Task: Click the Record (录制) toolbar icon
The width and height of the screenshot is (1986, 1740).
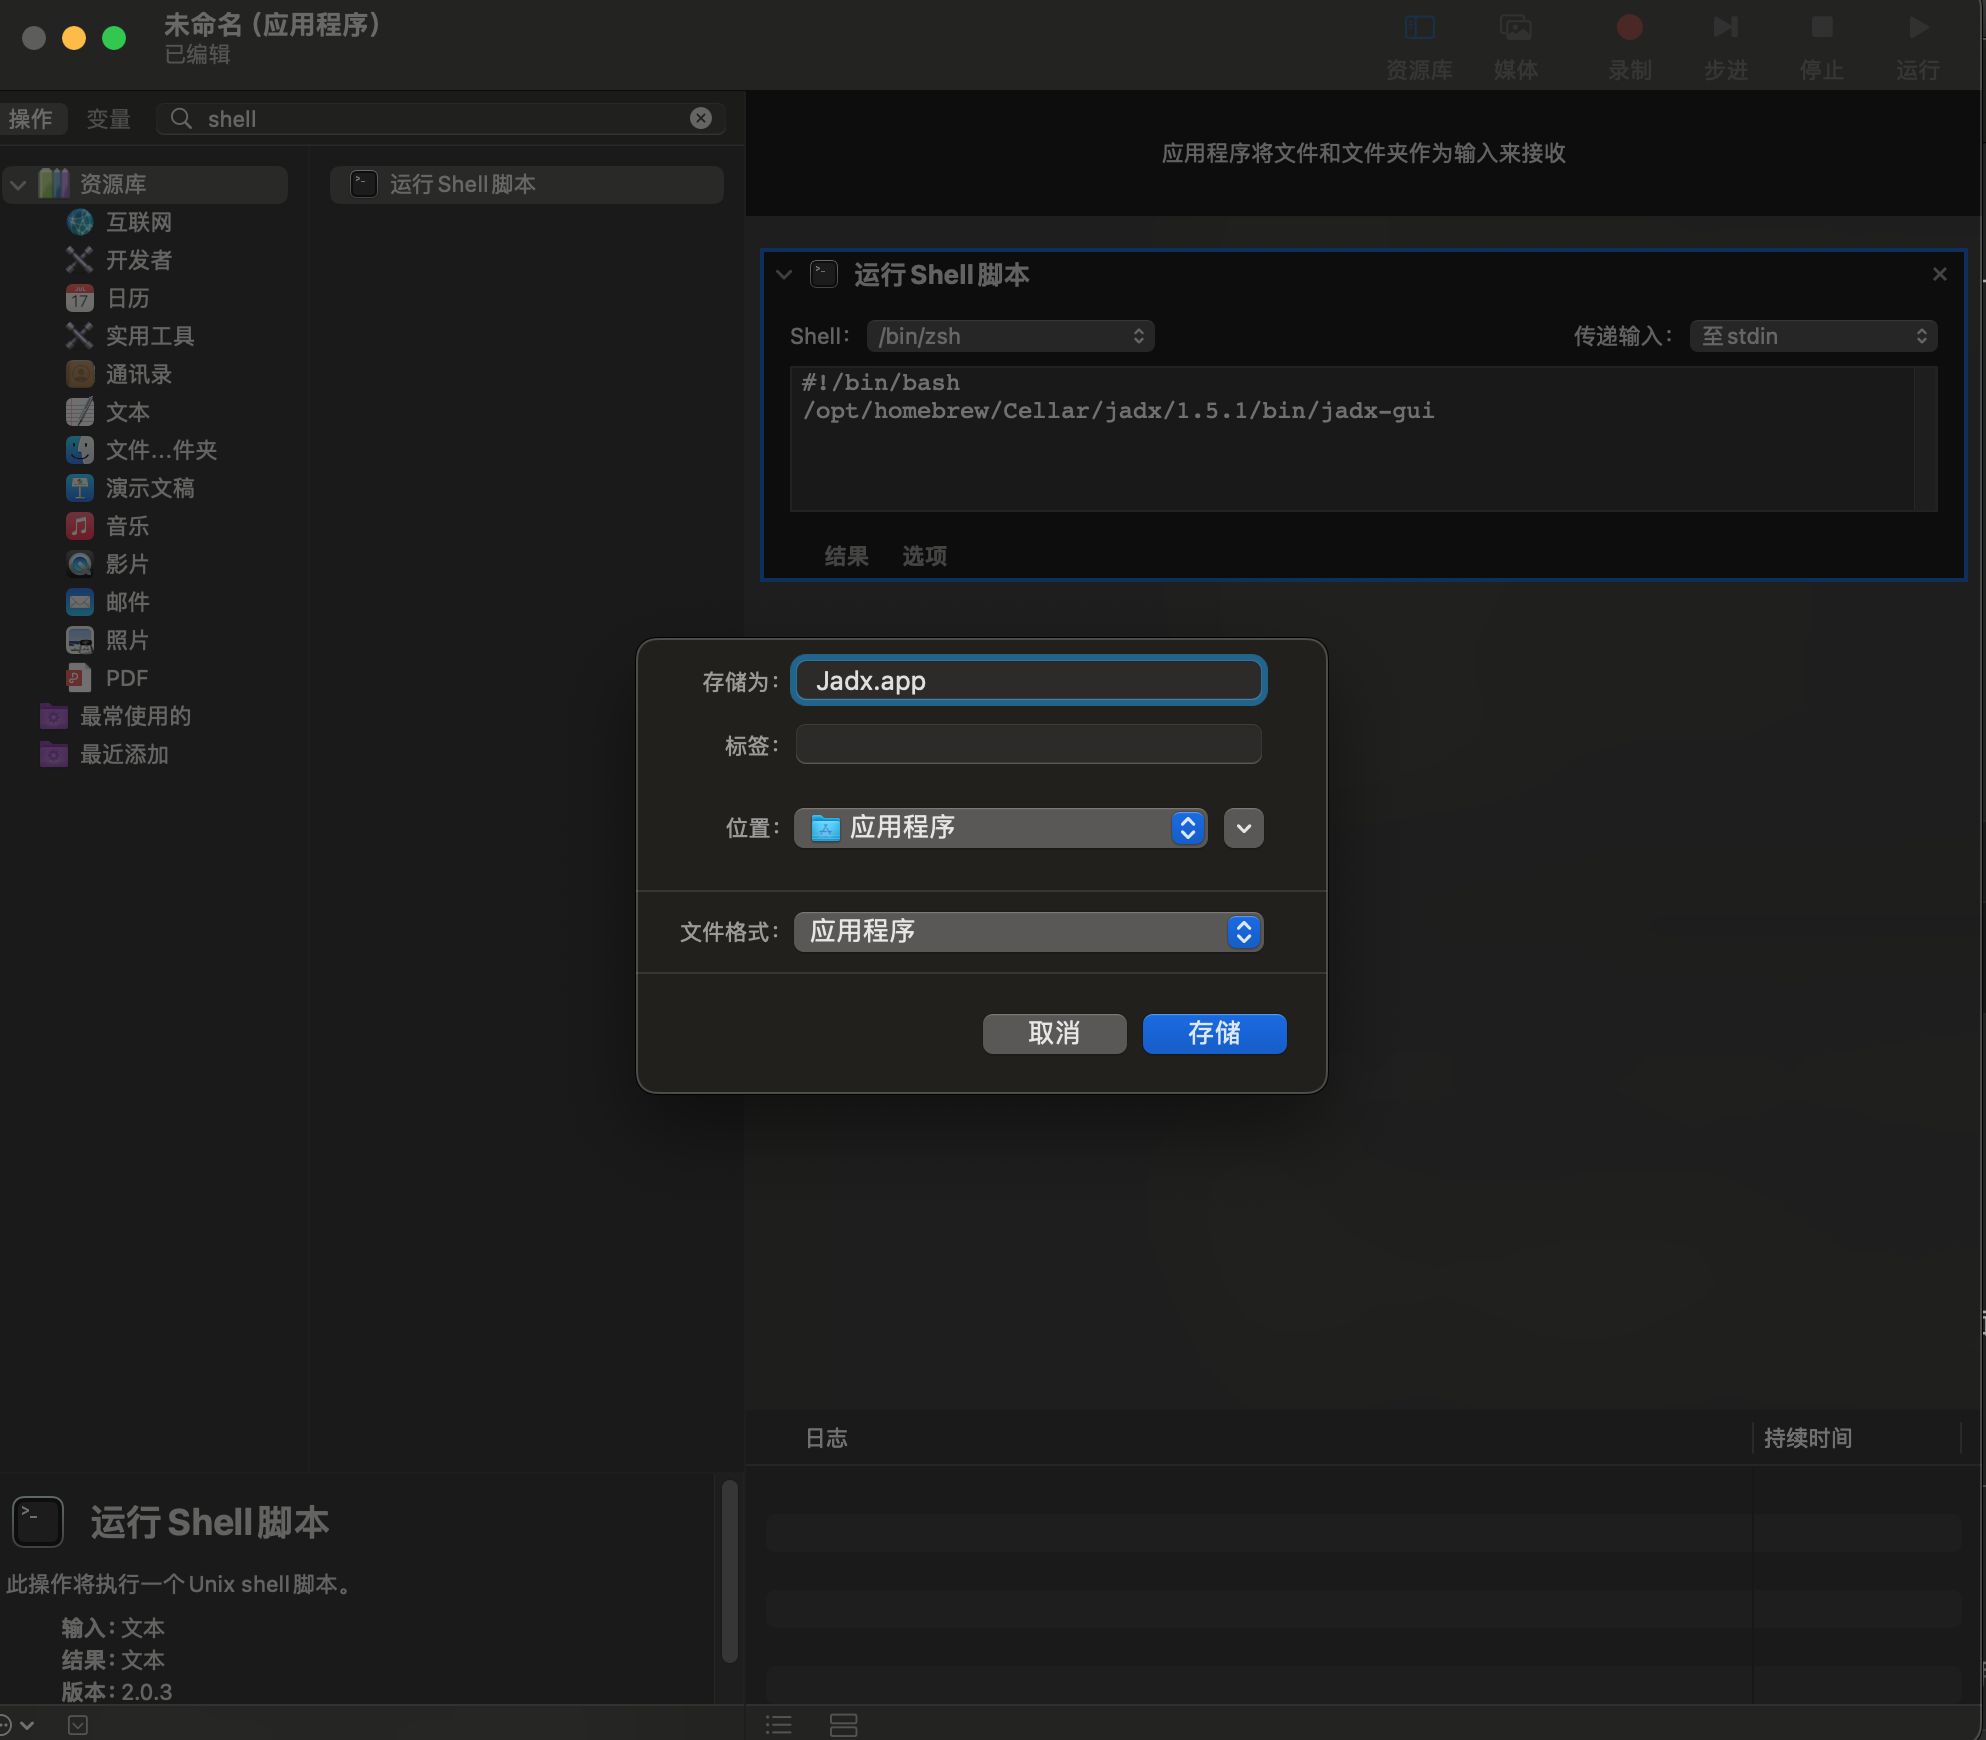Action: coord(1629,28)
